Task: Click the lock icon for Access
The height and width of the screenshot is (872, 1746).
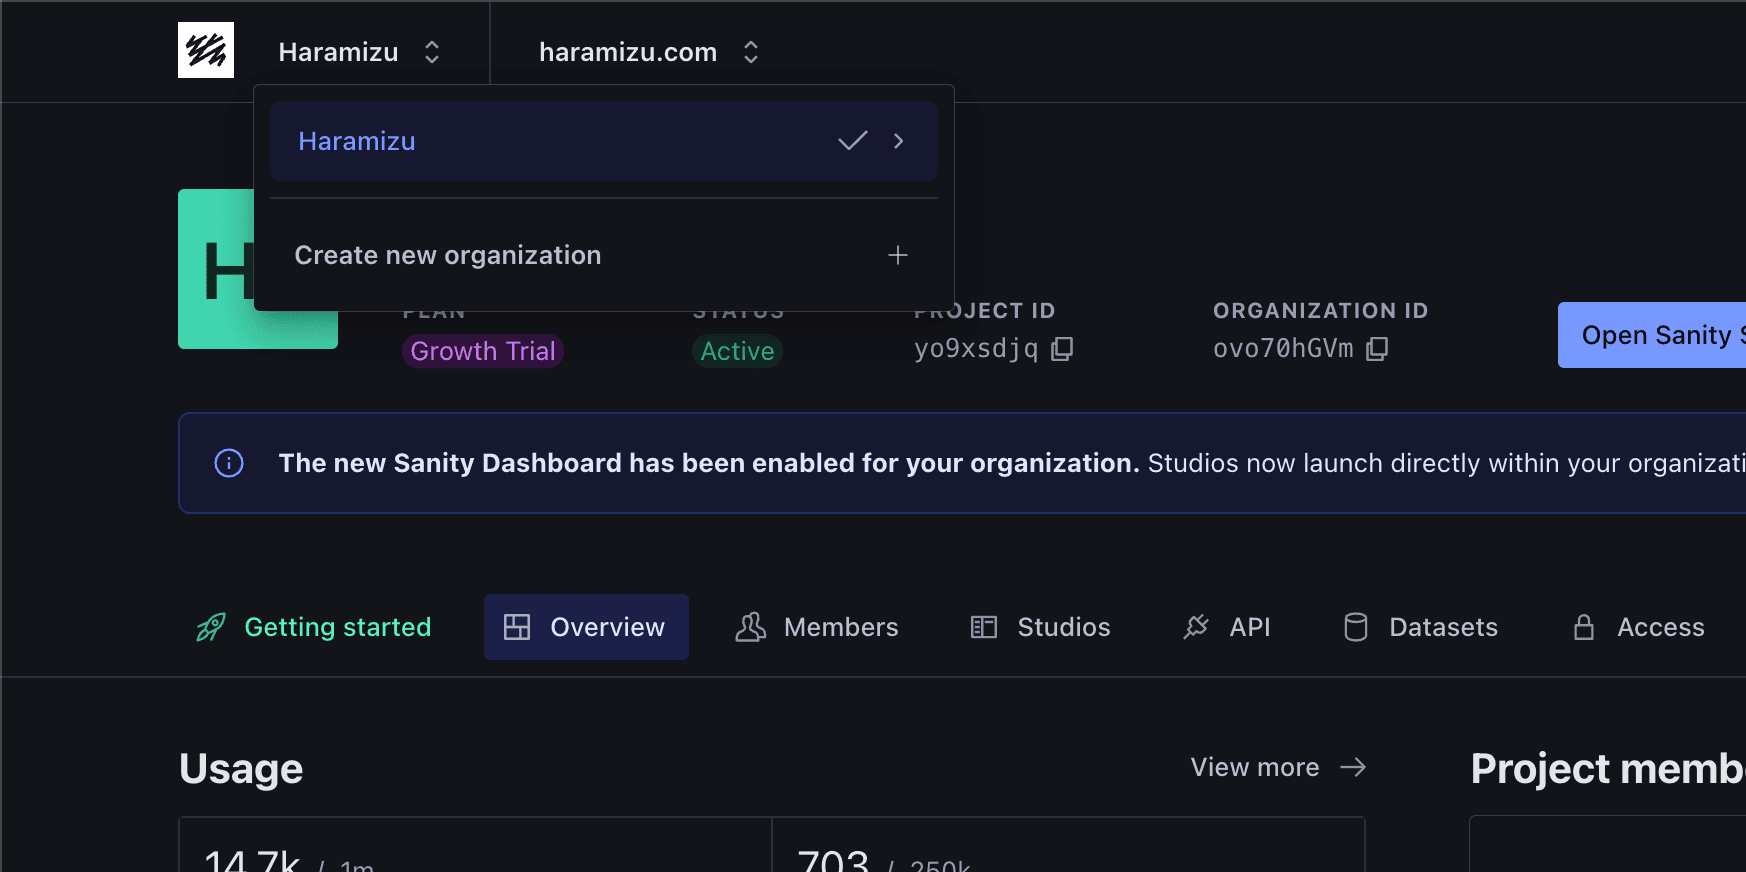Action: tap(1584, 627)
